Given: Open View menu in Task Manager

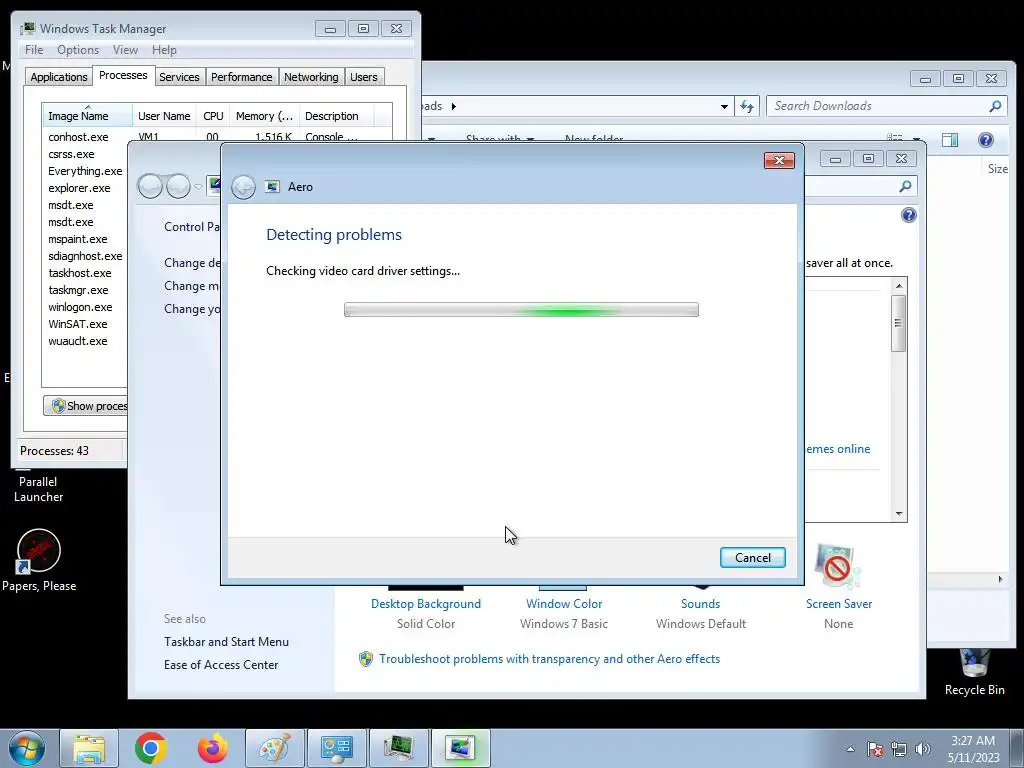Looking at the screenshot, I should pyautogui.click(x=125, y=50).
